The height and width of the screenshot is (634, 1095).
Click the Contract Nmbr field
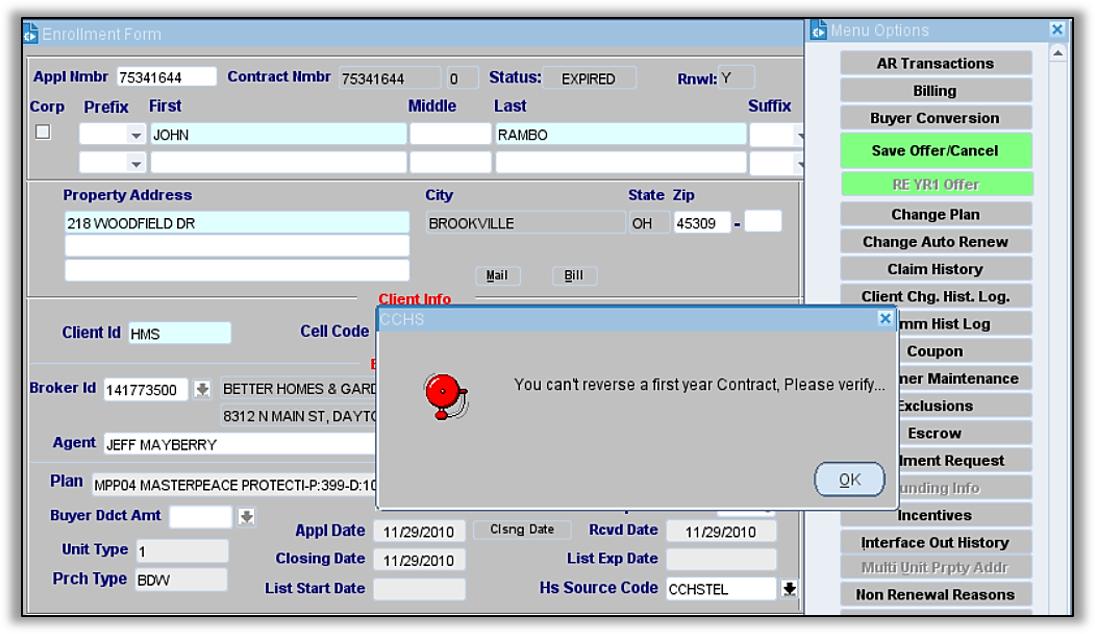(390, 78)
